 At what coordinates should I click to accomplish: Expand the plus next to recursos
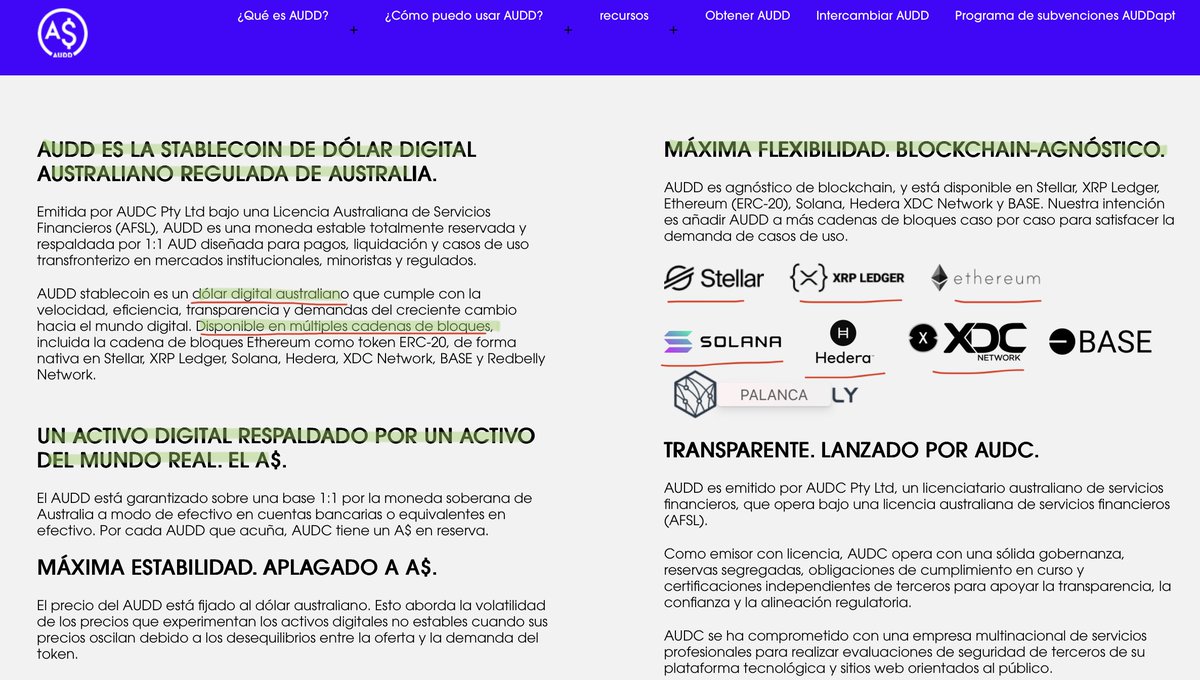click(x=673, y=30)
